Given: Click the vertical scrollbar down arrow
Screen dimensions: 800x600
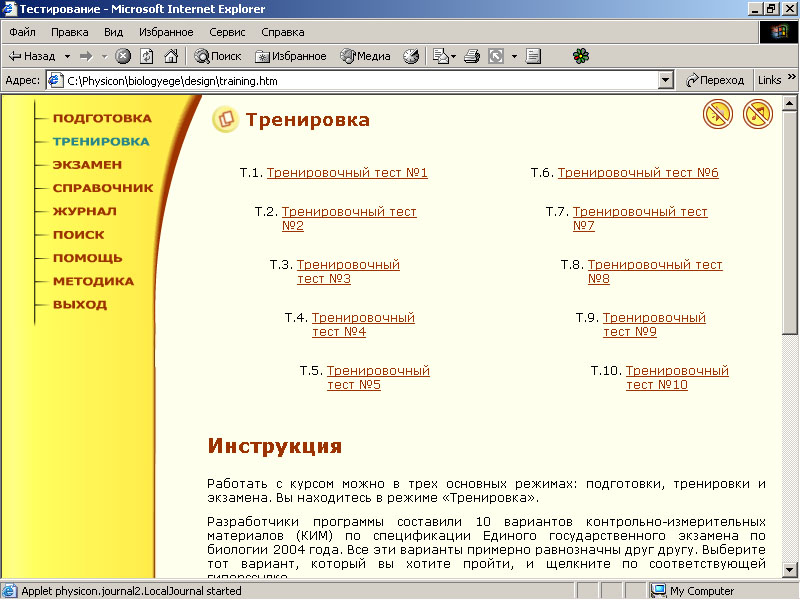Looking at the screenshot, I should coord(789,574).
